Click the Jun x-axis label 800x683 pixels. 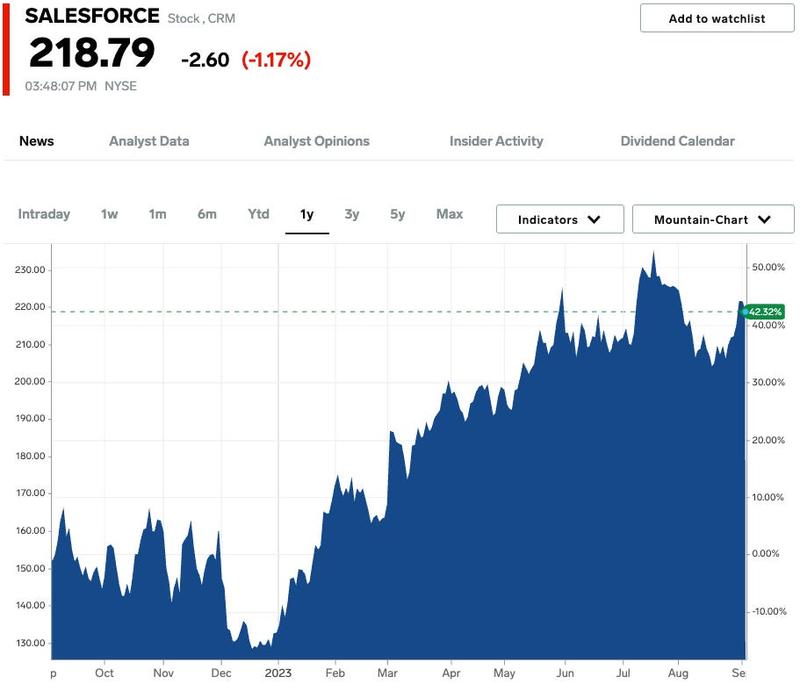565,673
